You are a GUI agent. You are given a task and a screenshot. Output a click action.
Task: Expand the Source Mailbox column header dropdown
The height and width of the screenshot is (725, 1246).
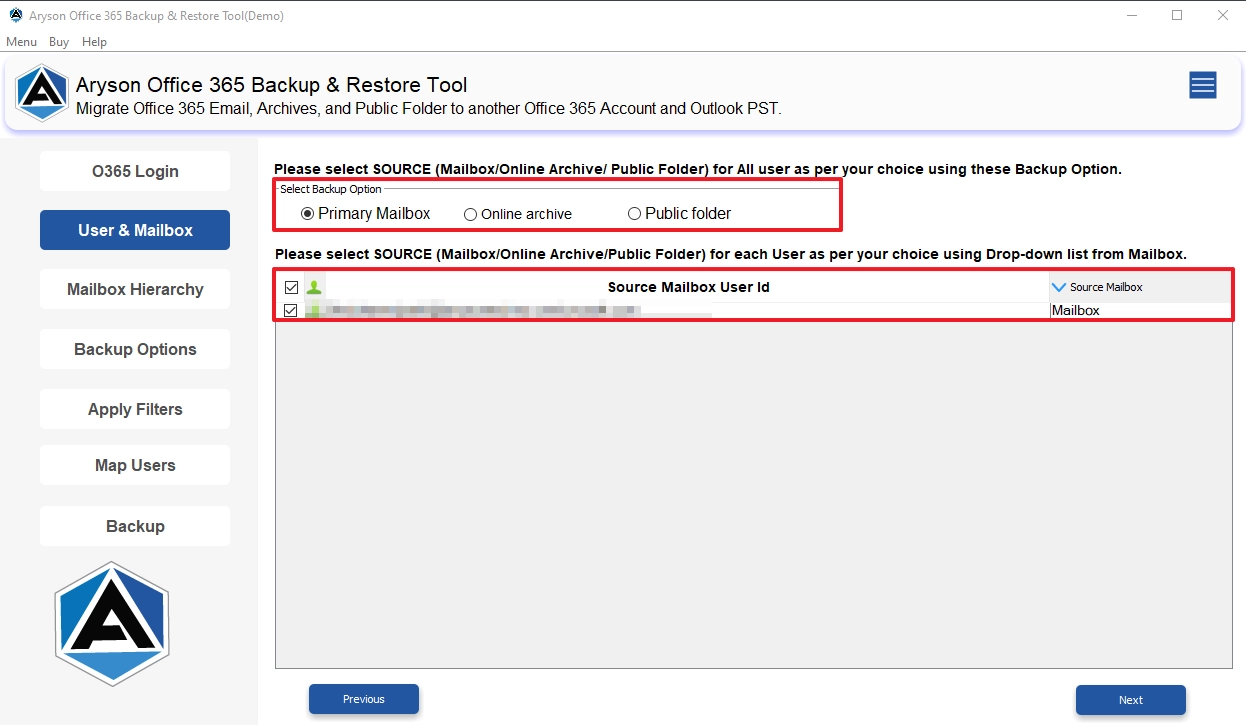[x=1140, y=287]
